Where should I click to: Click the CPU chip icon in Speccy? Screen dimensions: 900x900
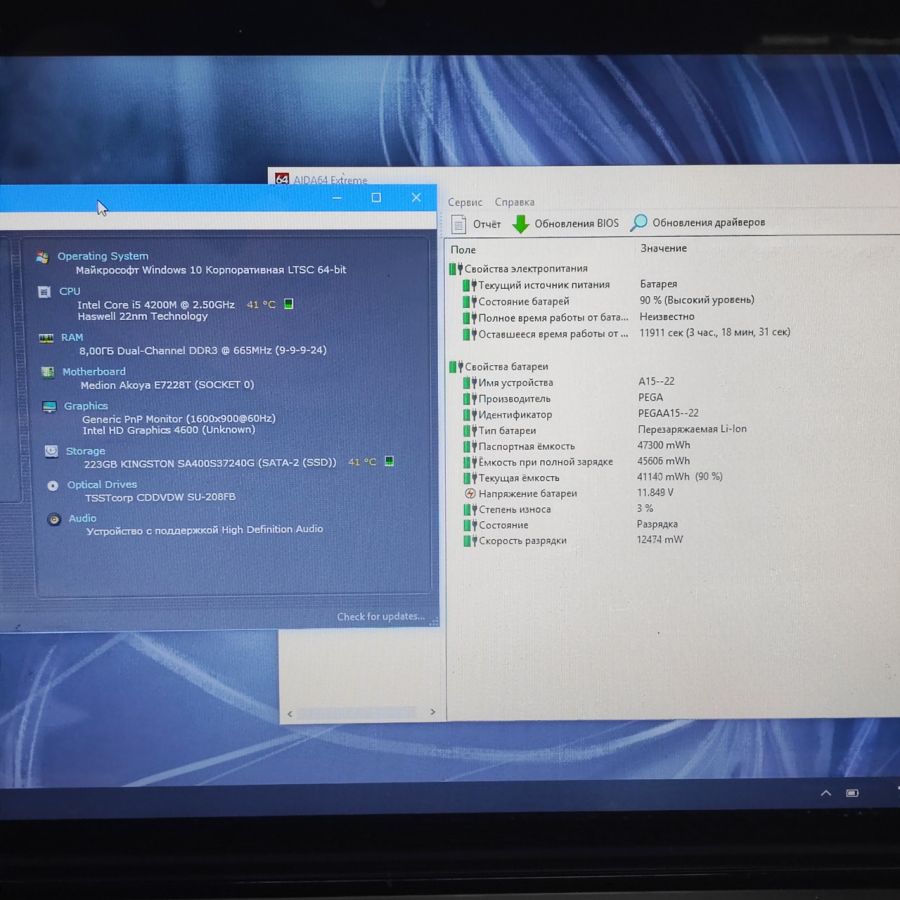[x=44, y=292]
